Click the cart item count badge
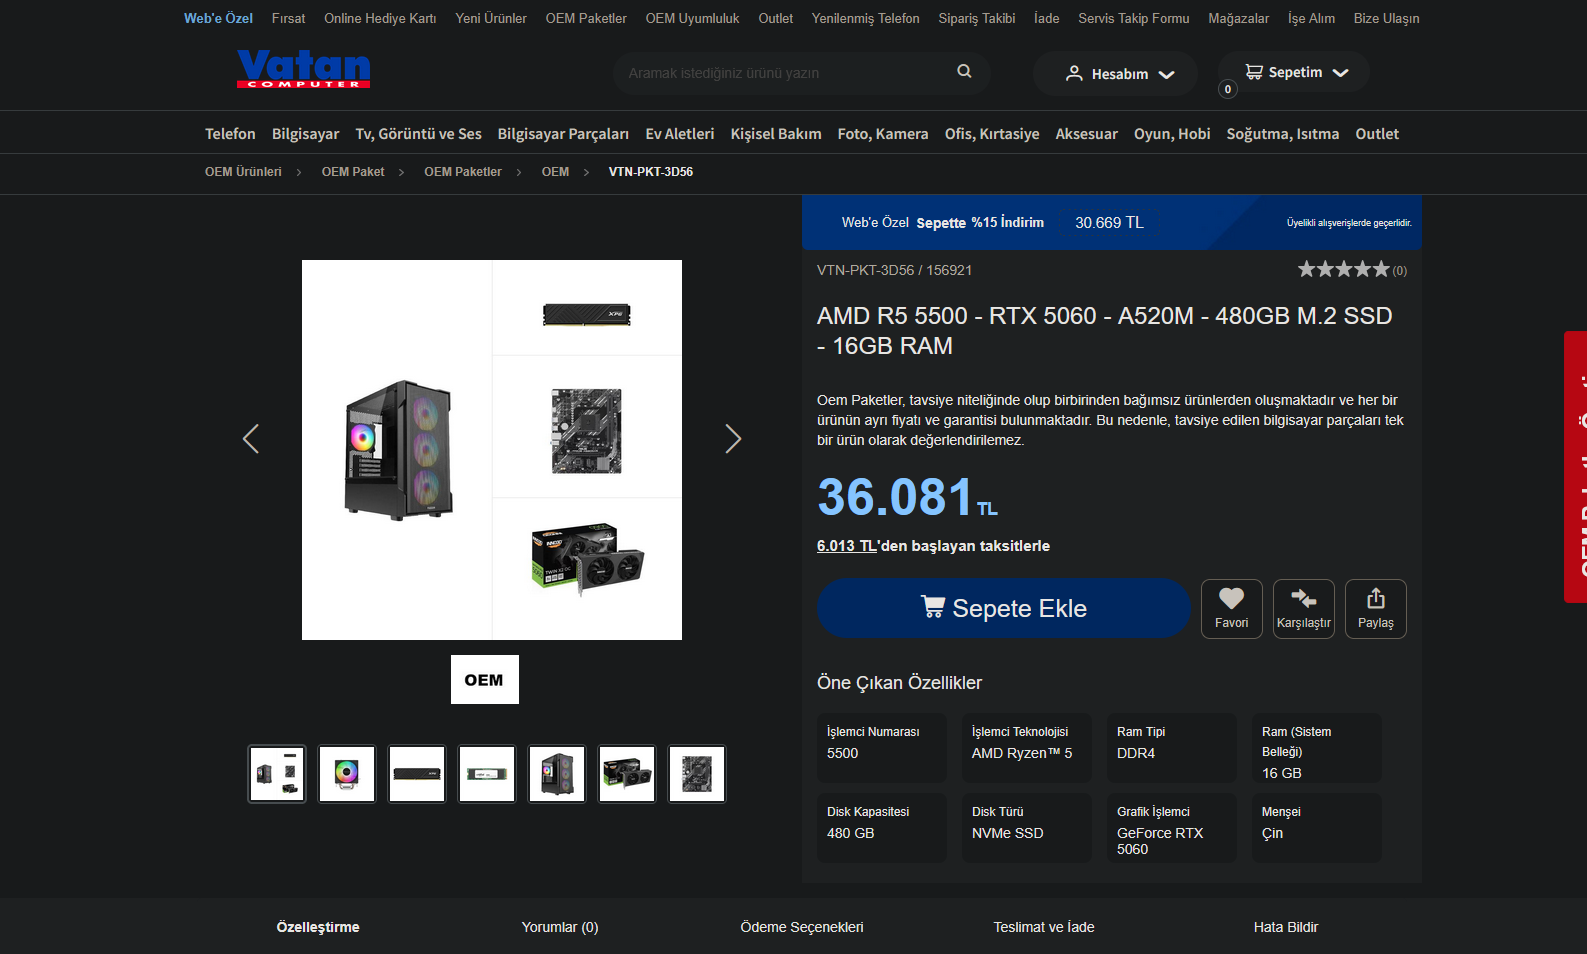The height and width of the screenshot is (954, 1587). tap(1228, 89)
